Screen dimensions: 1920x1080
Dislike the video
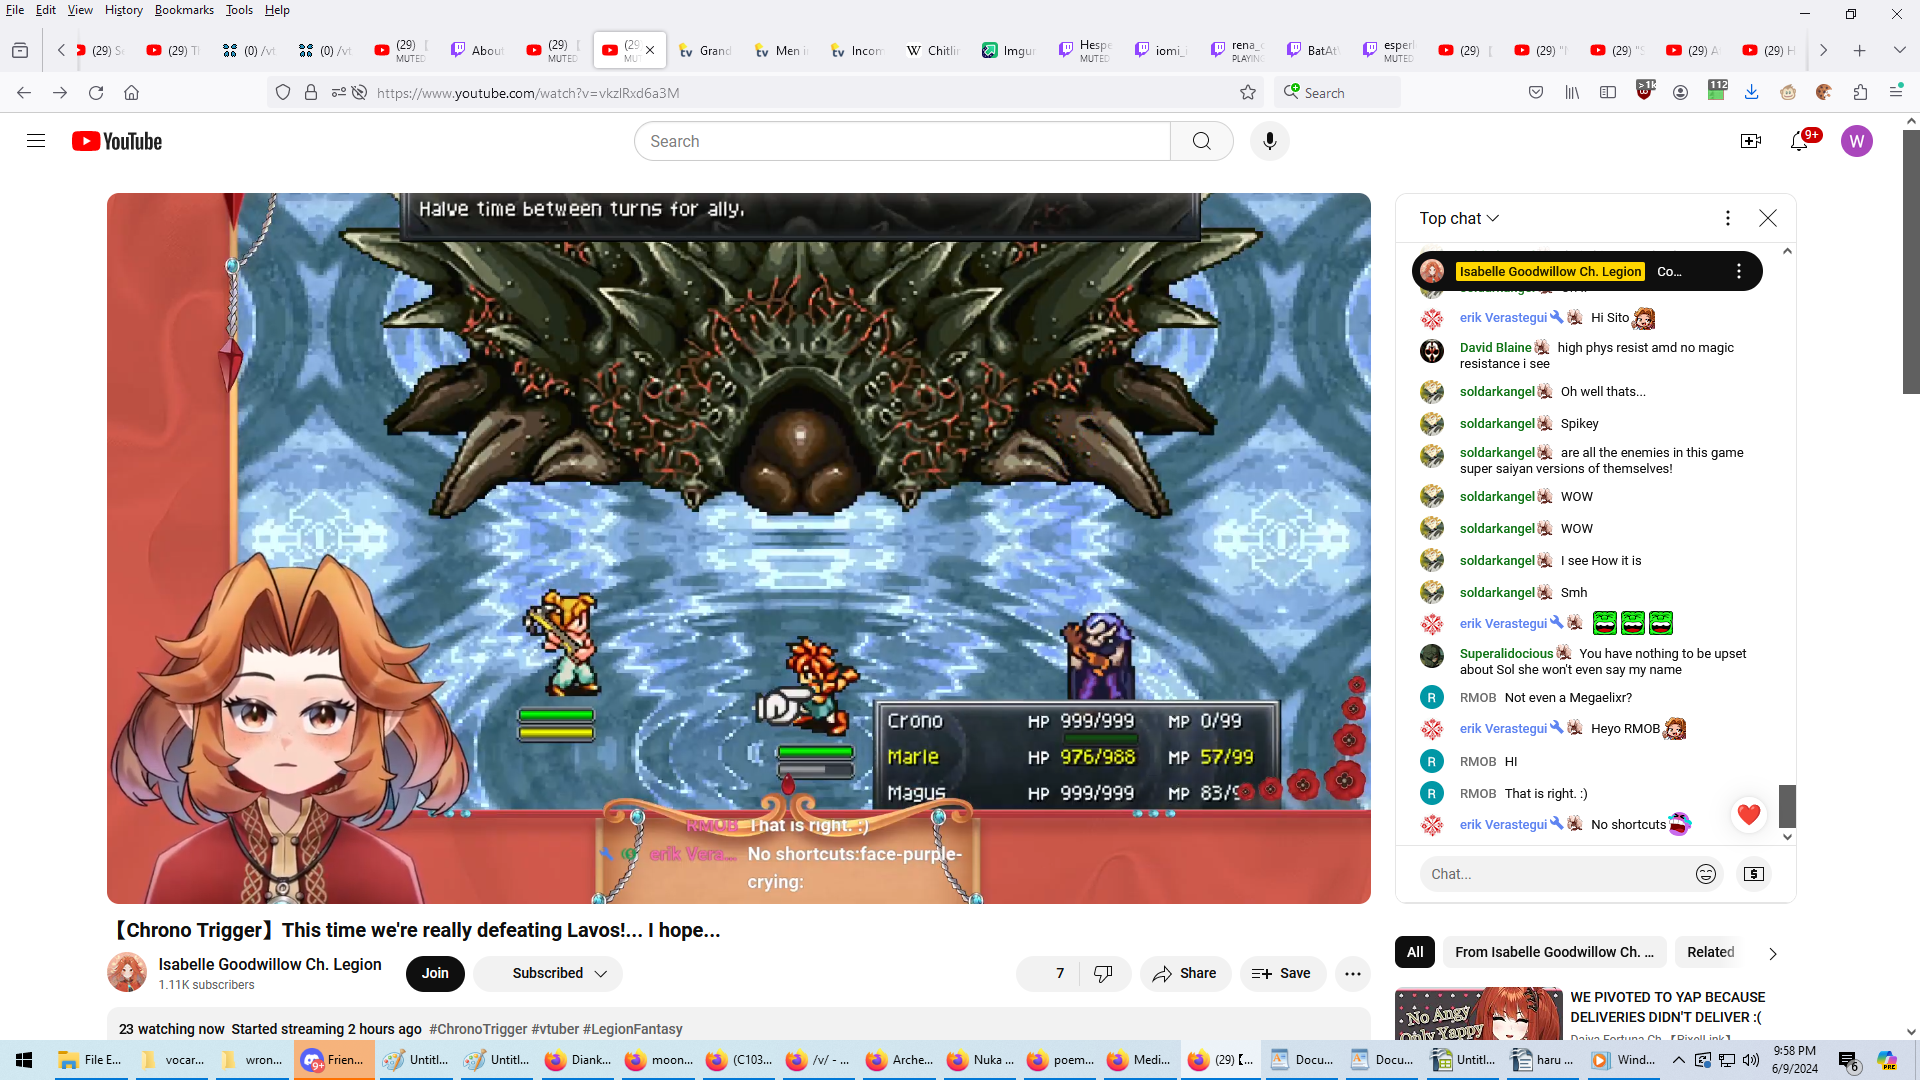[x=1103, y=973]
